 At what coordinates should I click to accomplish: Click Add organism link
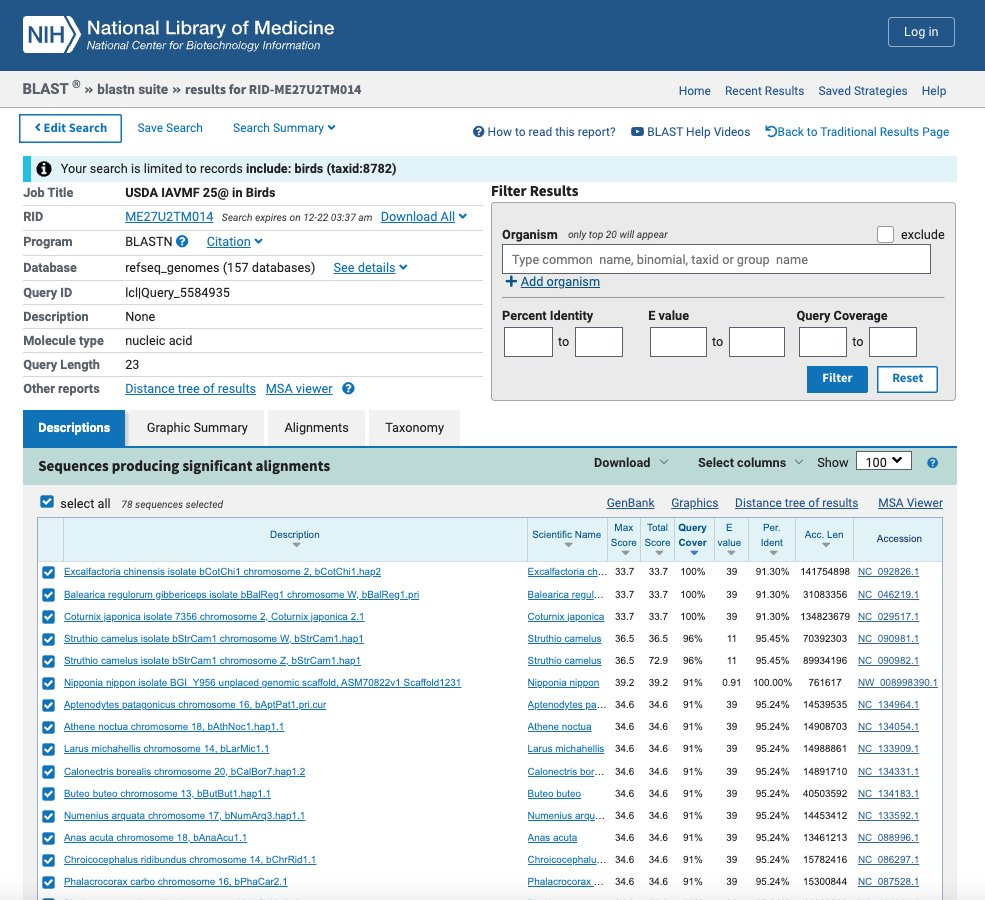click(560, 281)
